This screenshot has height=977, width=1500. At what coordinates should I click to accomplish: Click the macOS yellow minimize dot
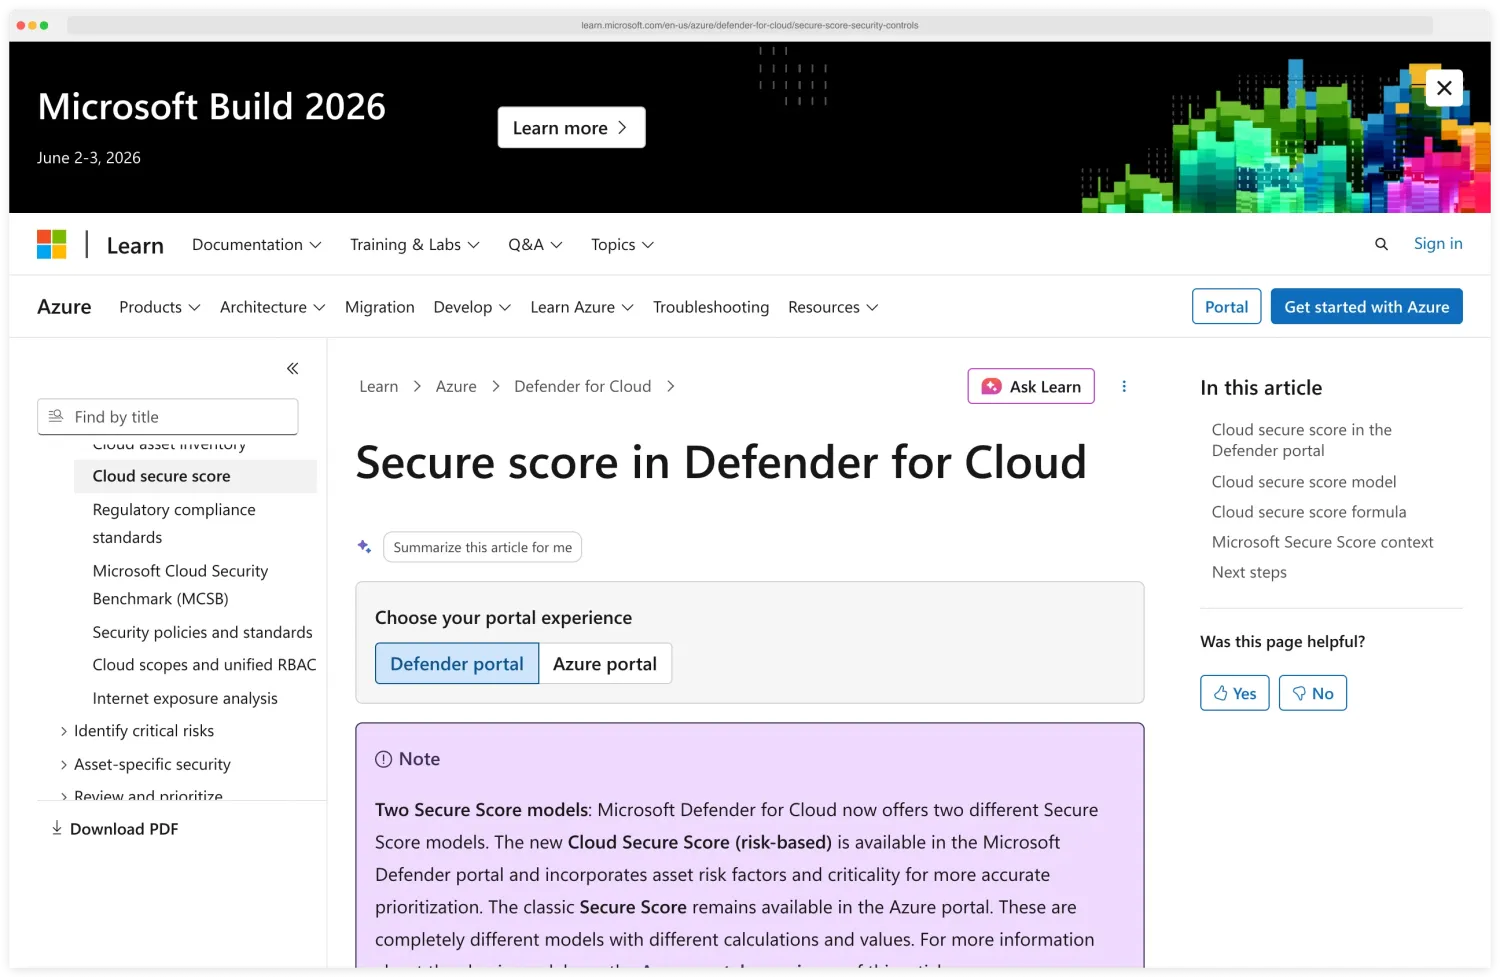pyautogui.click(x=32, y=25)
